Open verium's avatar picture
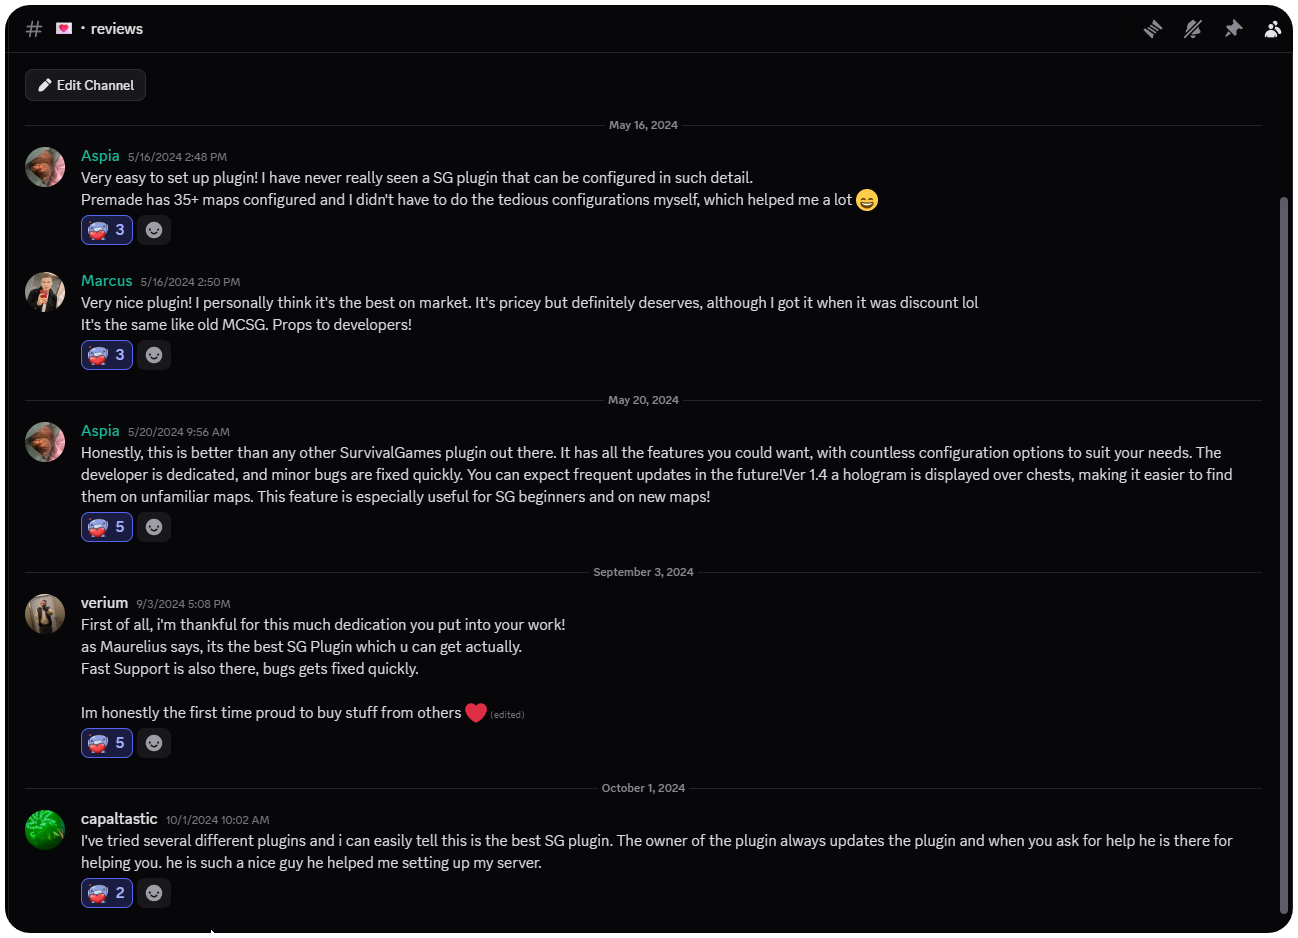This screenshot has width=1298, height=938. tap(45, 614)
